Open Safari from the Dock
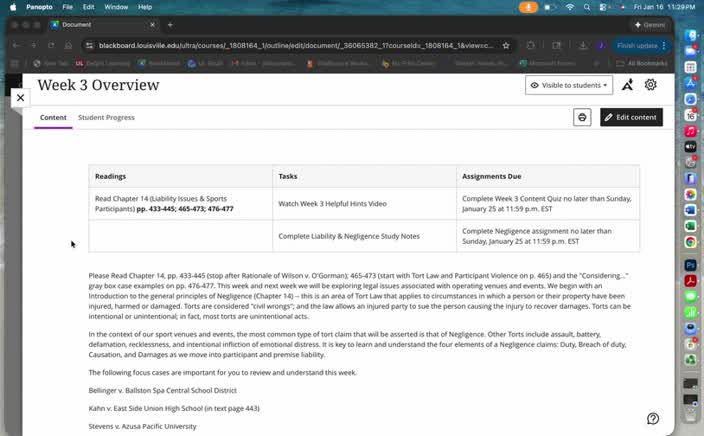Screen dimensions: 704x436 [690, 99]
